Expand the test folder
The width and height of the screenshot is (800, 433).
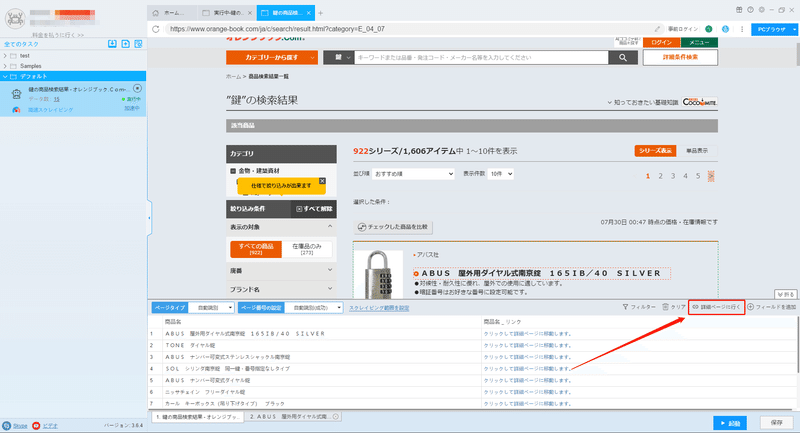(5, 56)
